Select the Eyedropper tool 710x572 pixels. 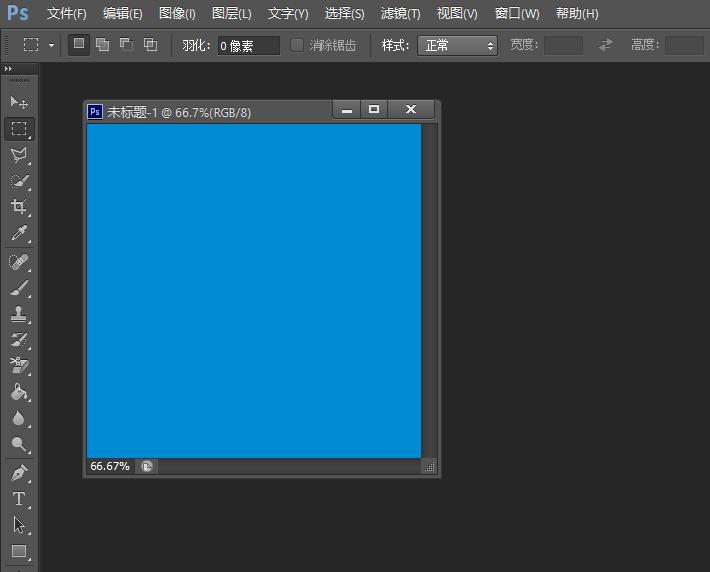tap(19, 234)
